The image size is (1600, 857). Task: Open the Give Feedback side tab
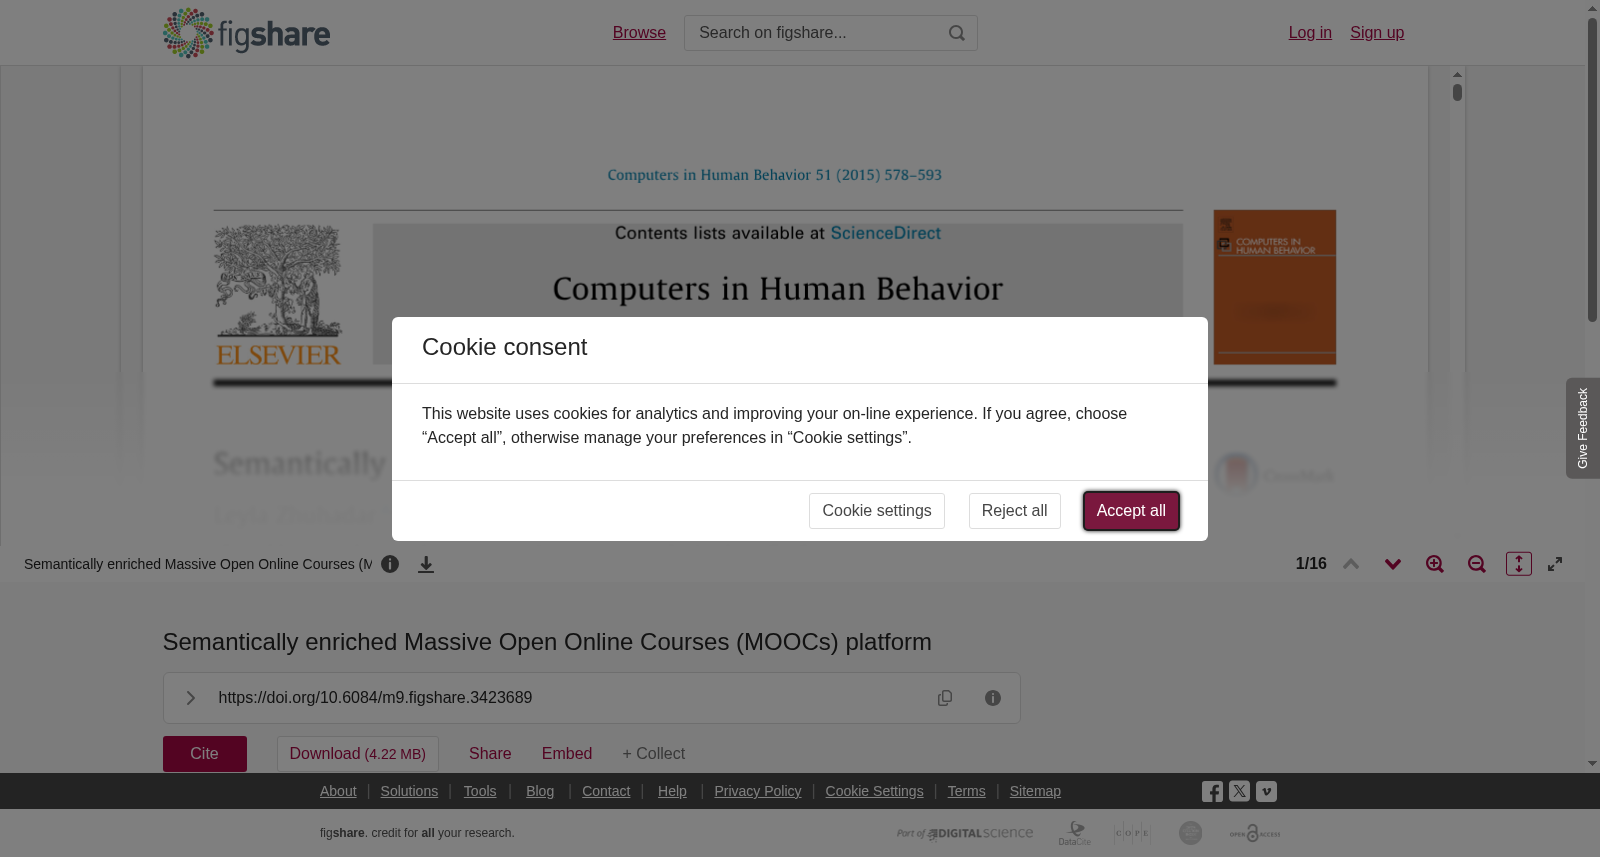[1583, 428]
